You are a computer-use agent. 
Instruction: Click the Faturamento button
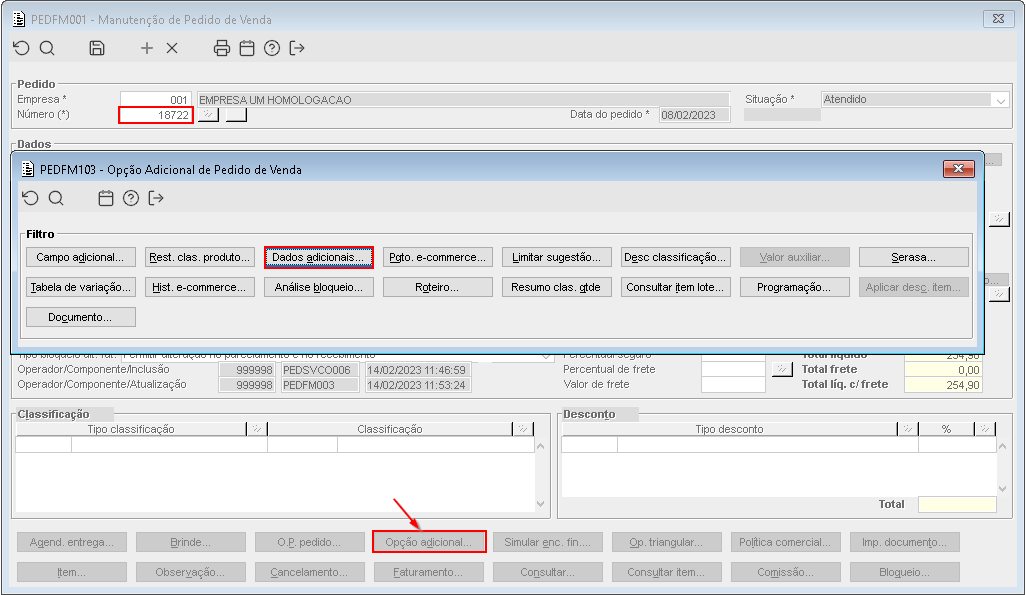[x=429, y=572]
